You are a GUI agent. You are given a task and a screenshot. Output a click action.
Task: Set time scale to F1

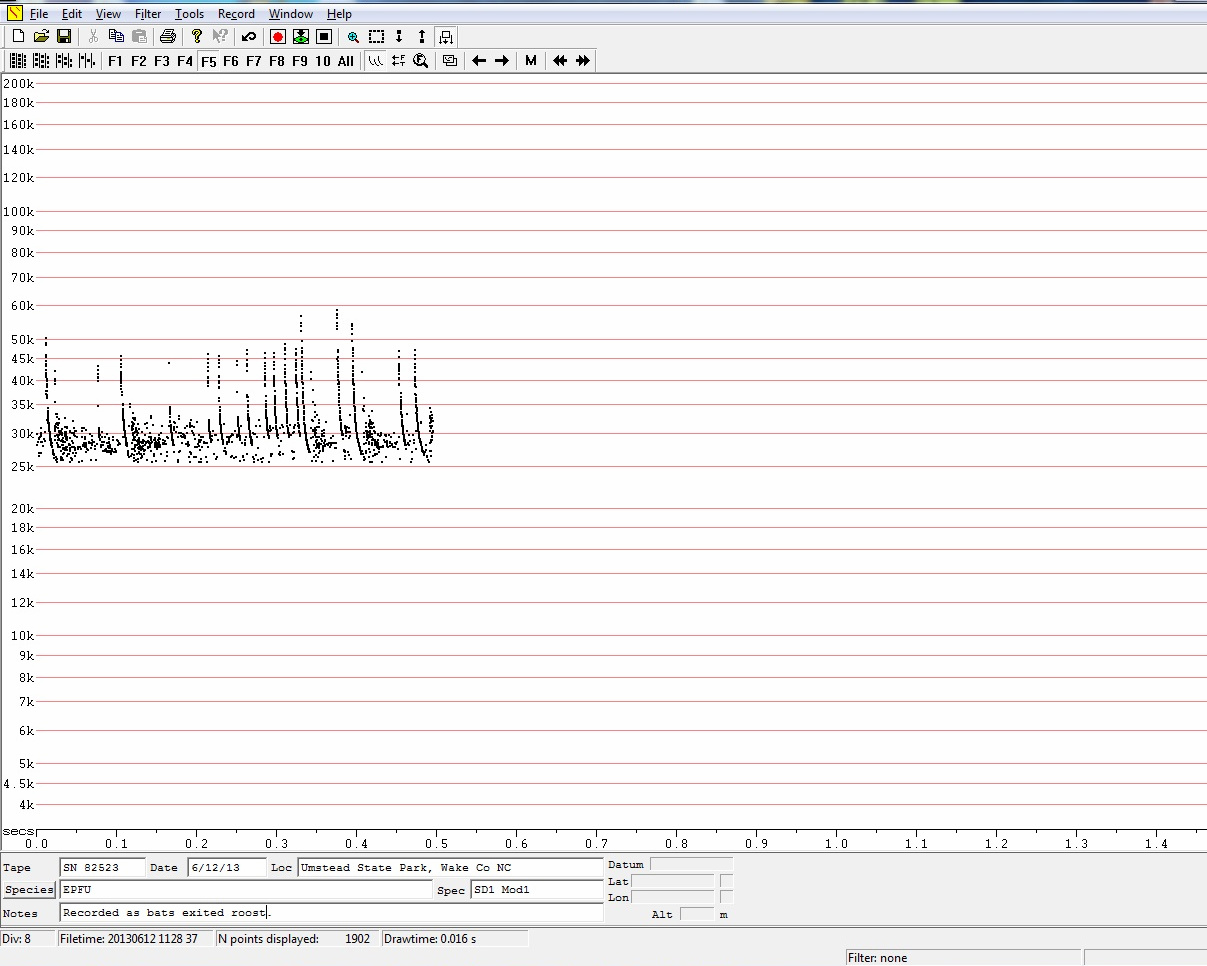[116, 61]
